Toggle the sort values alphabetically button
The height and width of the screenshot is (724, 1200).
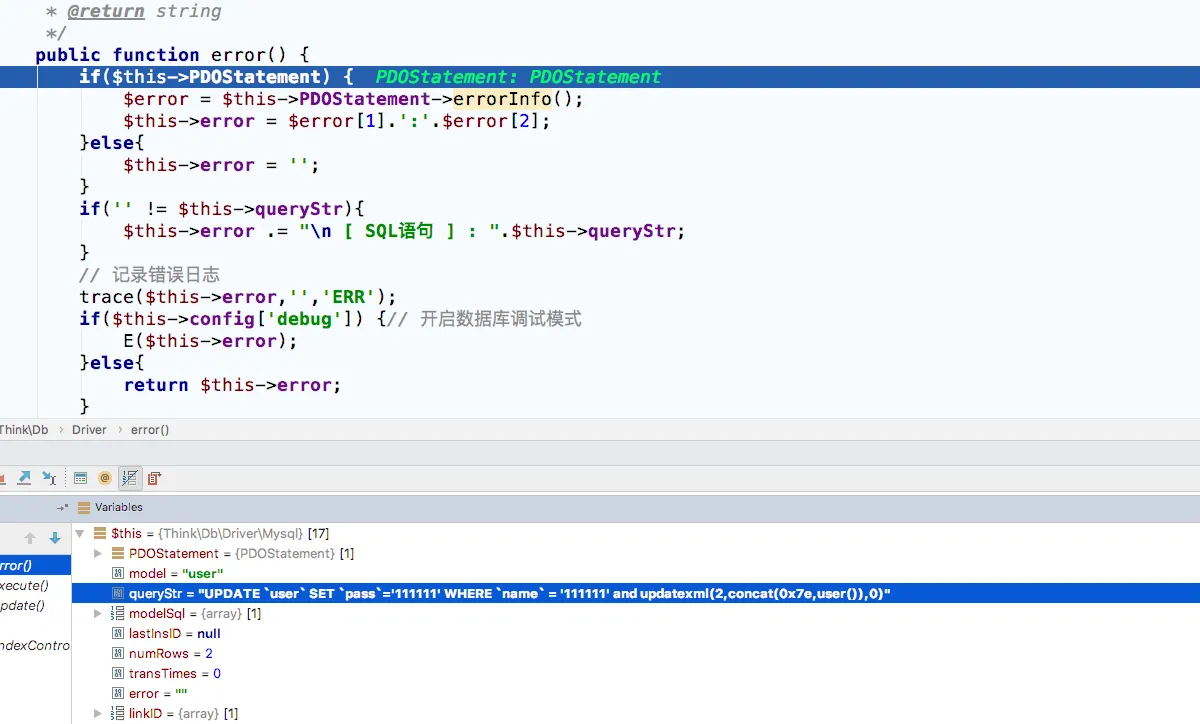click(130, 478)
